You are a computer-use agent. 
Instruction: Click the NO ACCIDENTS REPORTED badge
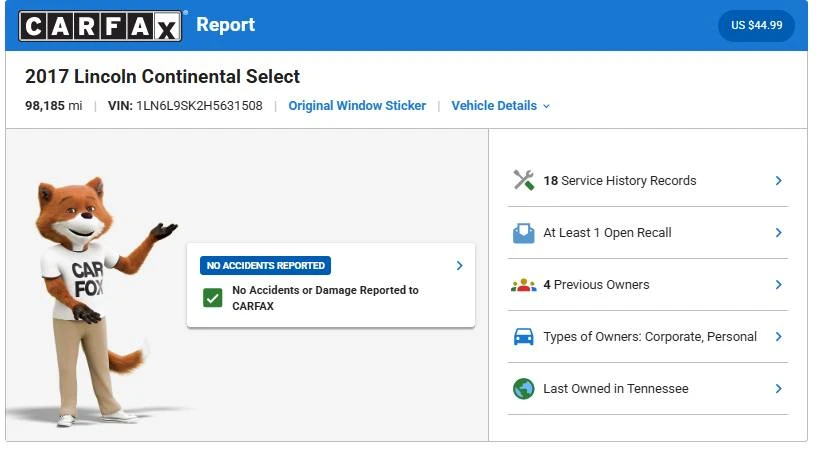pyautogui.click(x=265, y=266)
